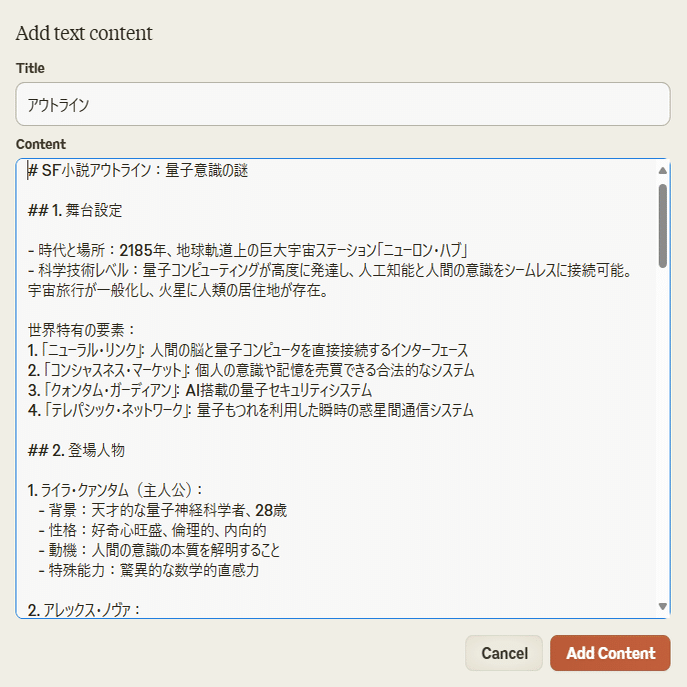The height and width of the screenshot is (687, 687).
Task: Click the "Add text content" dialog heading
Action: point(84,33)
